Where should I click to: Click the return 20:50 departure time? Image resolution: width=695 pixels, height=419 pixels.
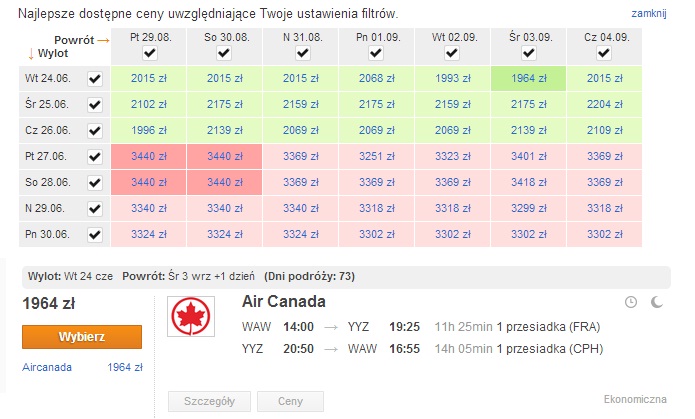coord(298,349)
